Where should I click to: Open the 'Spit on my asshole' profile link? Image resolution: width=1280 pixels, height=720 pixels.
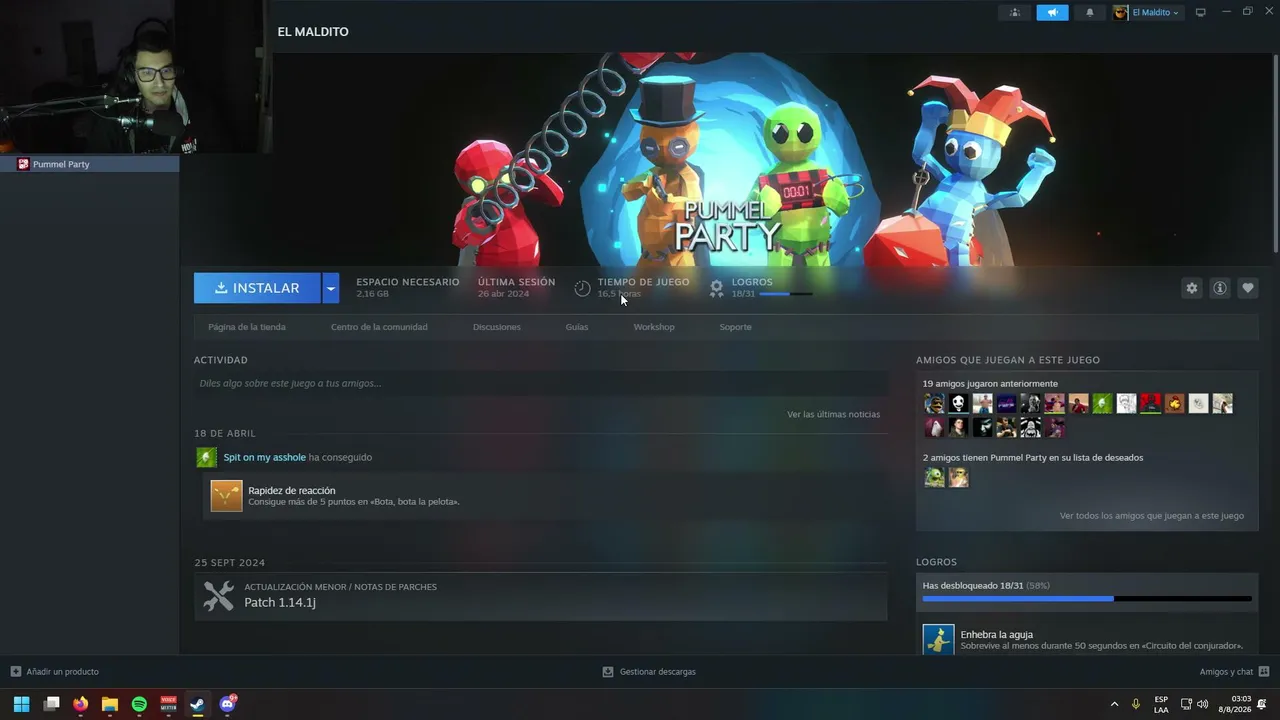[x=264, y=457]
